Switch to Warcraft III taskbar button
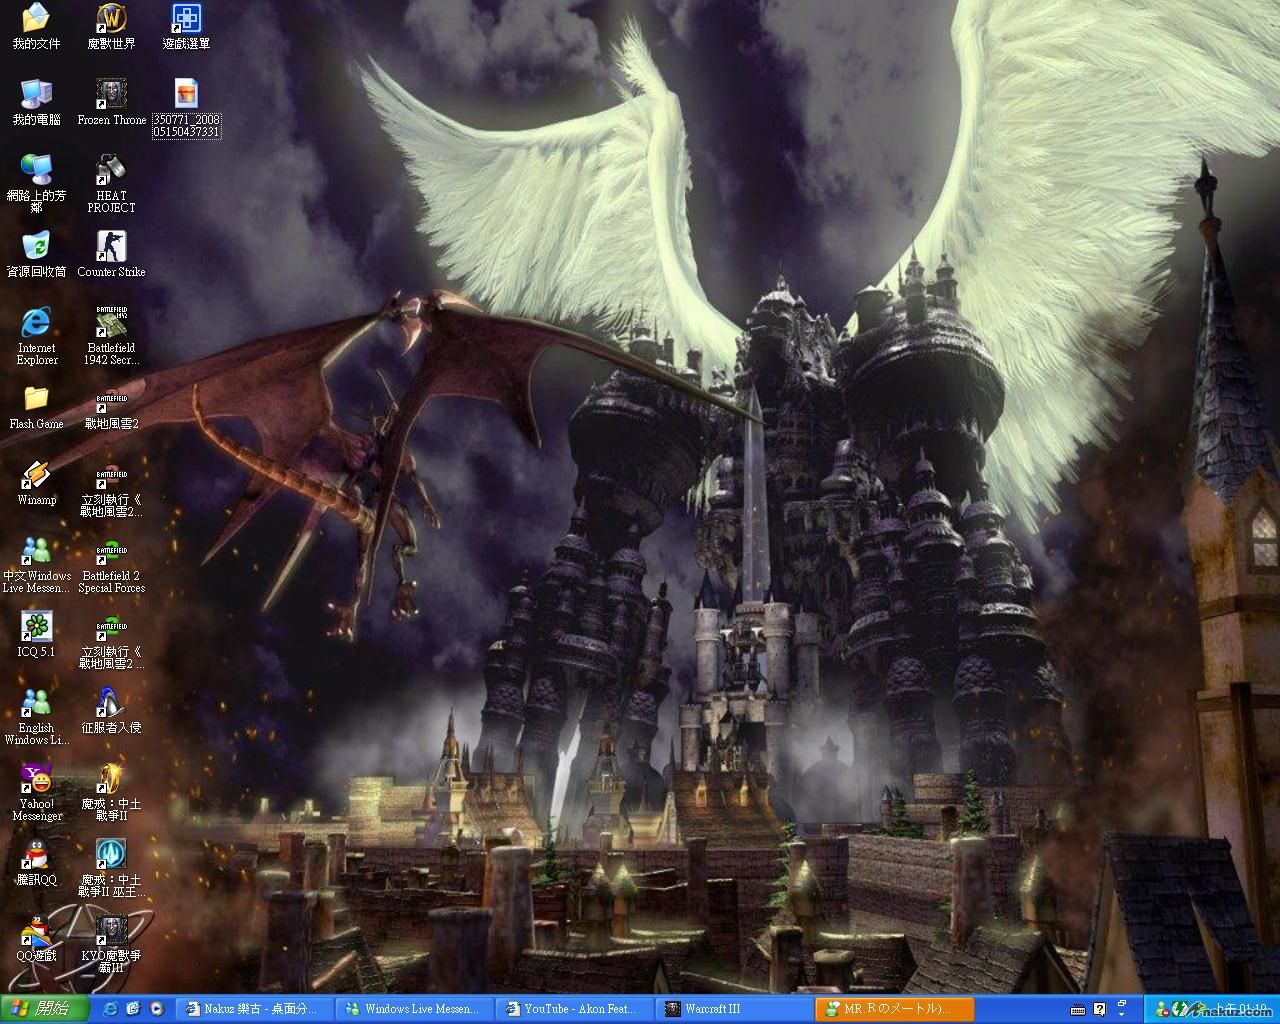Screen dimensions: 1280x1024 click(734, 1009)
